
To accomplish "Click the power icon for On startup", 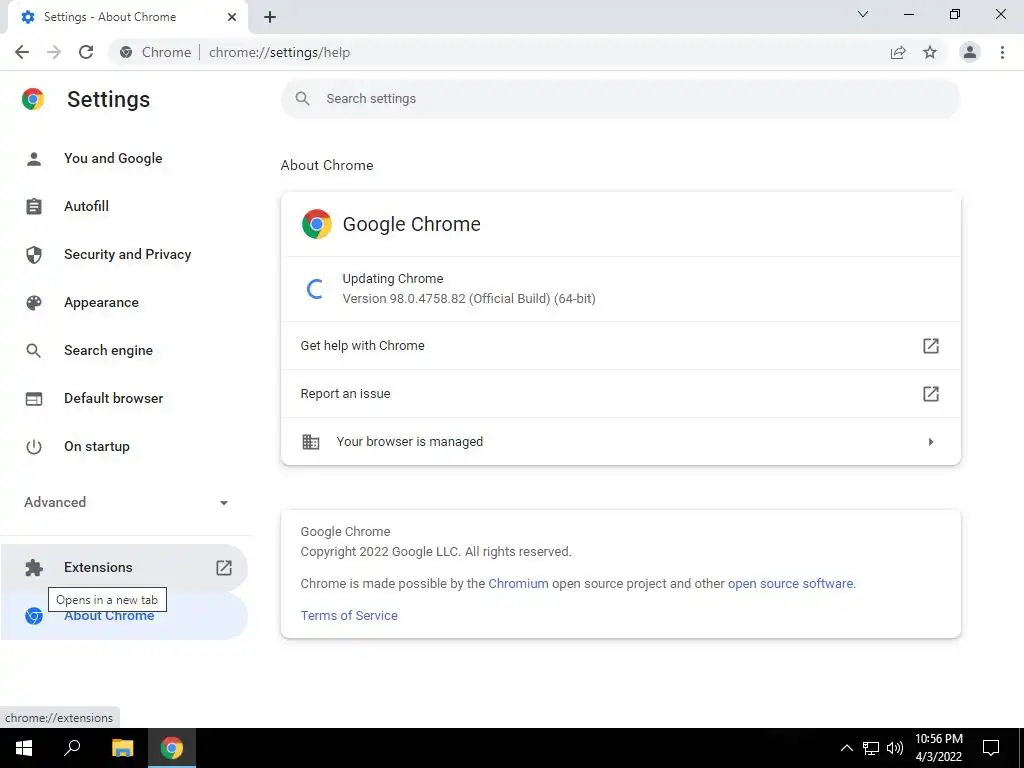I will pyautogui.click(x=34, y=447).
